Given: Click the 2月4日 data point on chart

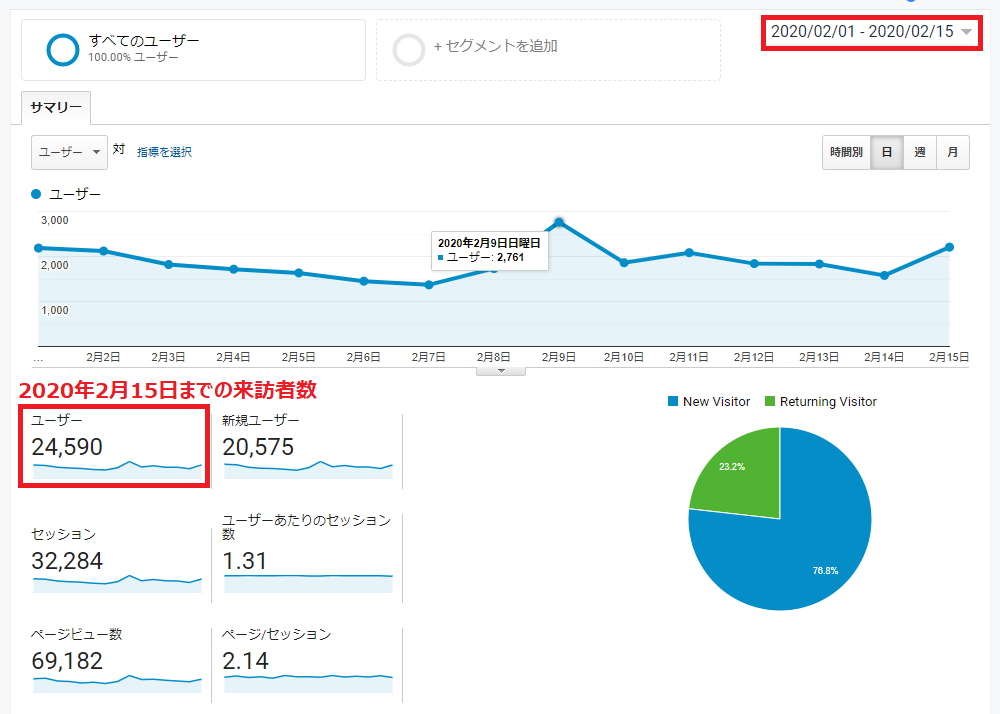Looking at the screenshot, I should [x=234, y=269].
